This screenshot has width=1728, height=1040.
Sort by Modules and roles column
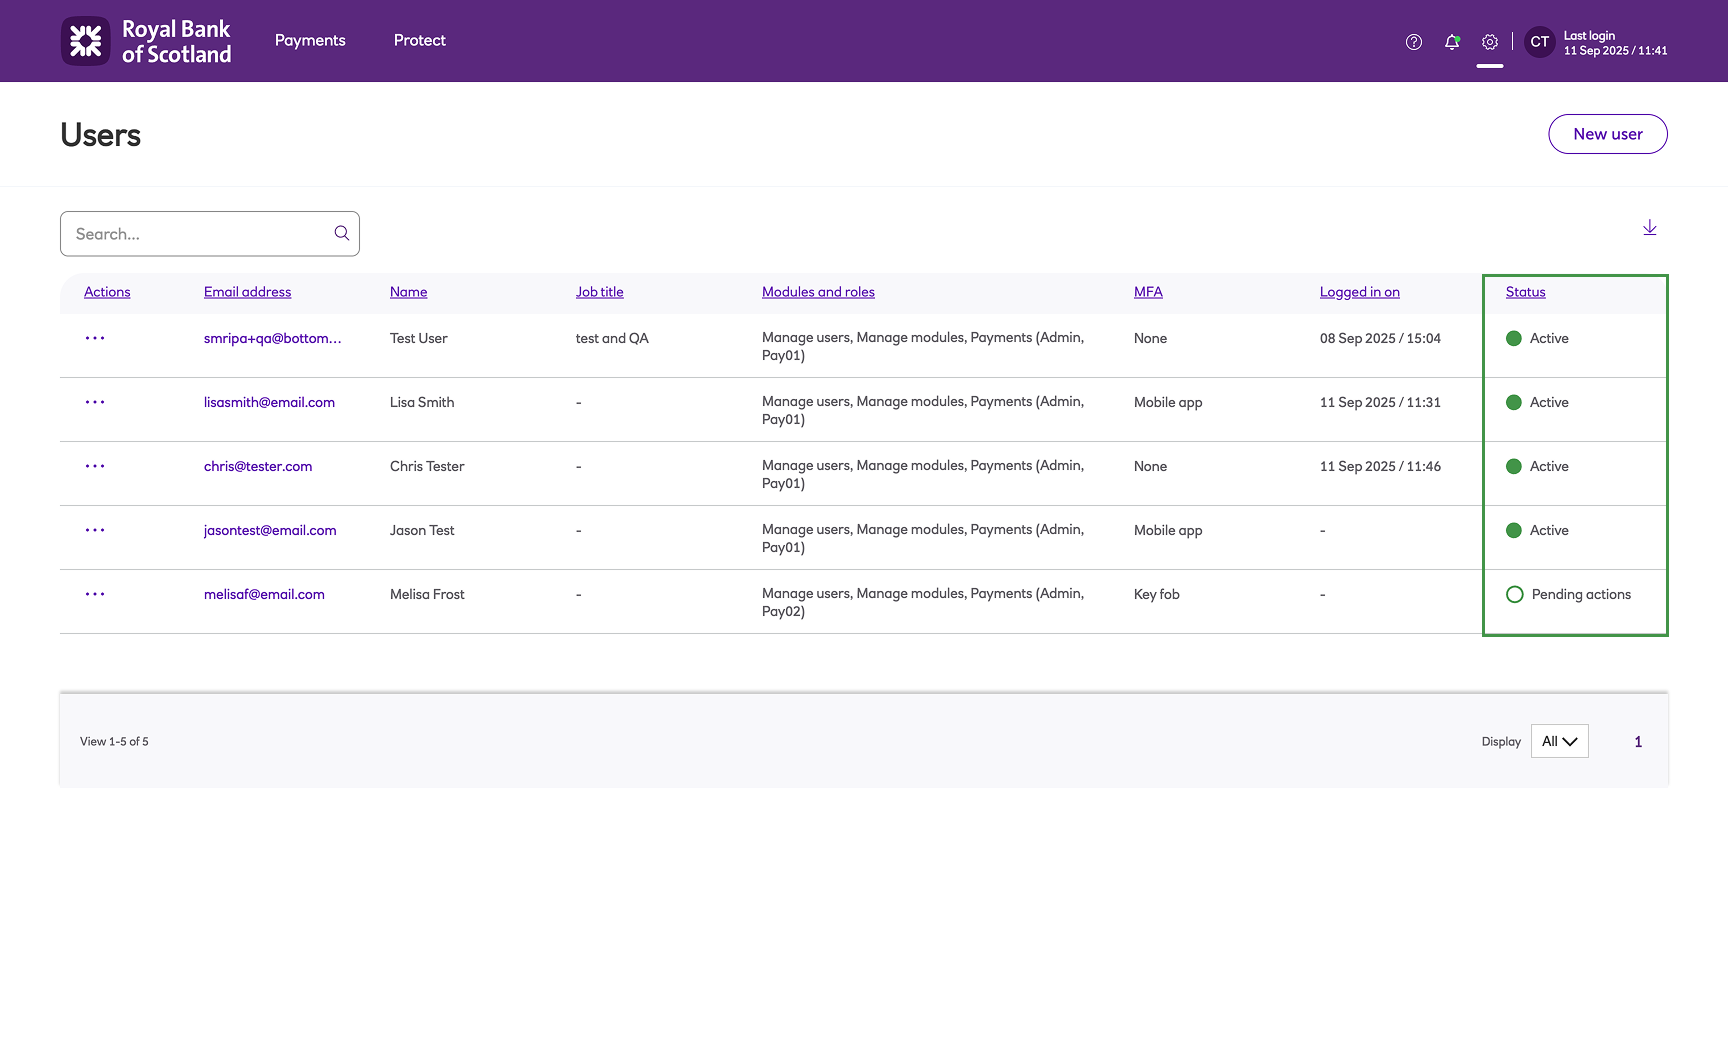[x=818, y=292]
